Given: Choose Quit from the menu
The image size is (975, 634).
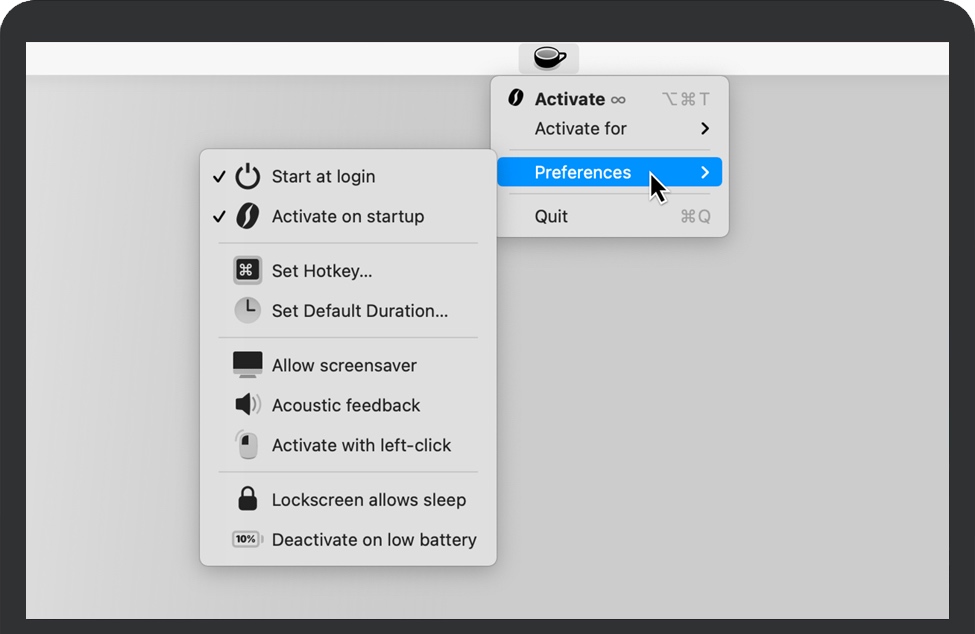Looking at the screenshot, I should pyautogui.click(x=551, y=216).
